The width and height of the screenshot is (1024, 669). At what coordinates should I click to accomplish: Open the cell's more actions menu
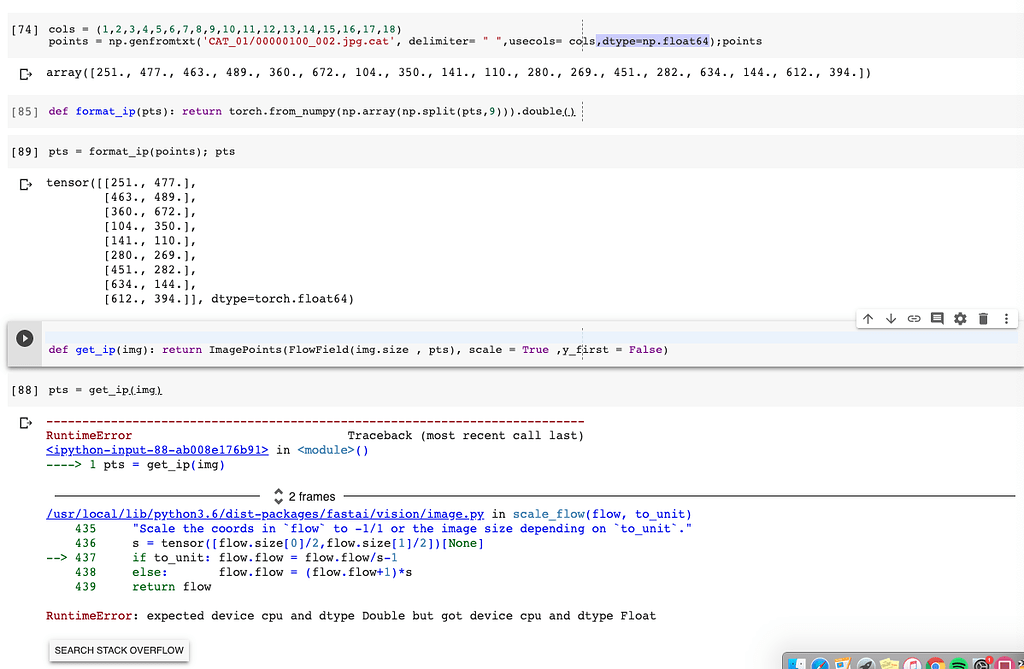pyautogui.click(x=1006, y=319)
